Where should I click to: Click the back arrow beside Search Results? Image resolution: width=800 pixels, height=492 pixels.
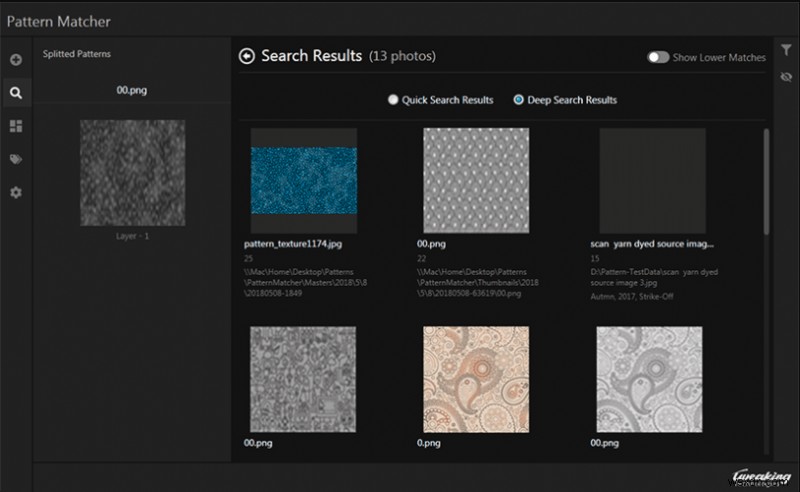(247, 56)
